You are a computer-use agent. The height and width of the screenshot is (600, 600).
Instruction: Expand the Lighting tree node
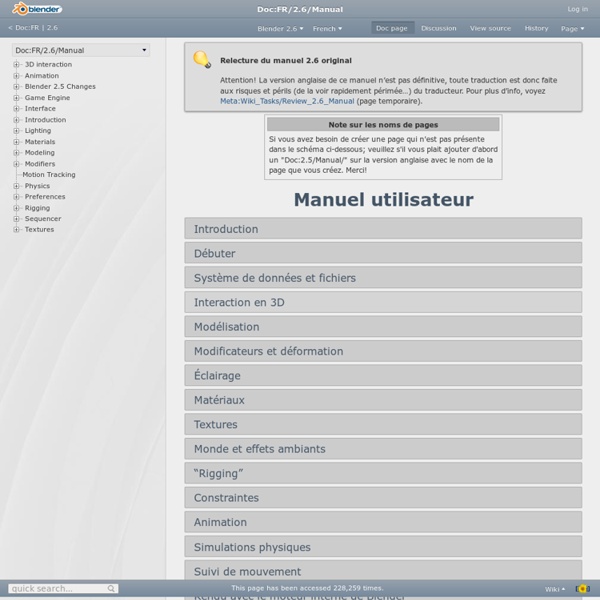click(16, 130)
